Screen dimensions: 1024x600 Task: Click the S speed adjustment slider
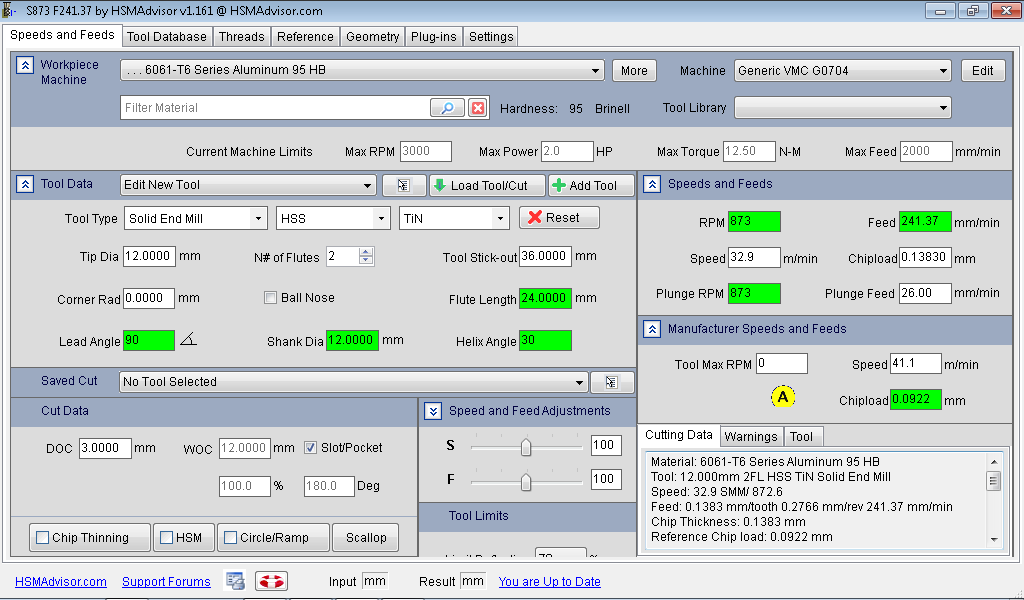point(526,447)
